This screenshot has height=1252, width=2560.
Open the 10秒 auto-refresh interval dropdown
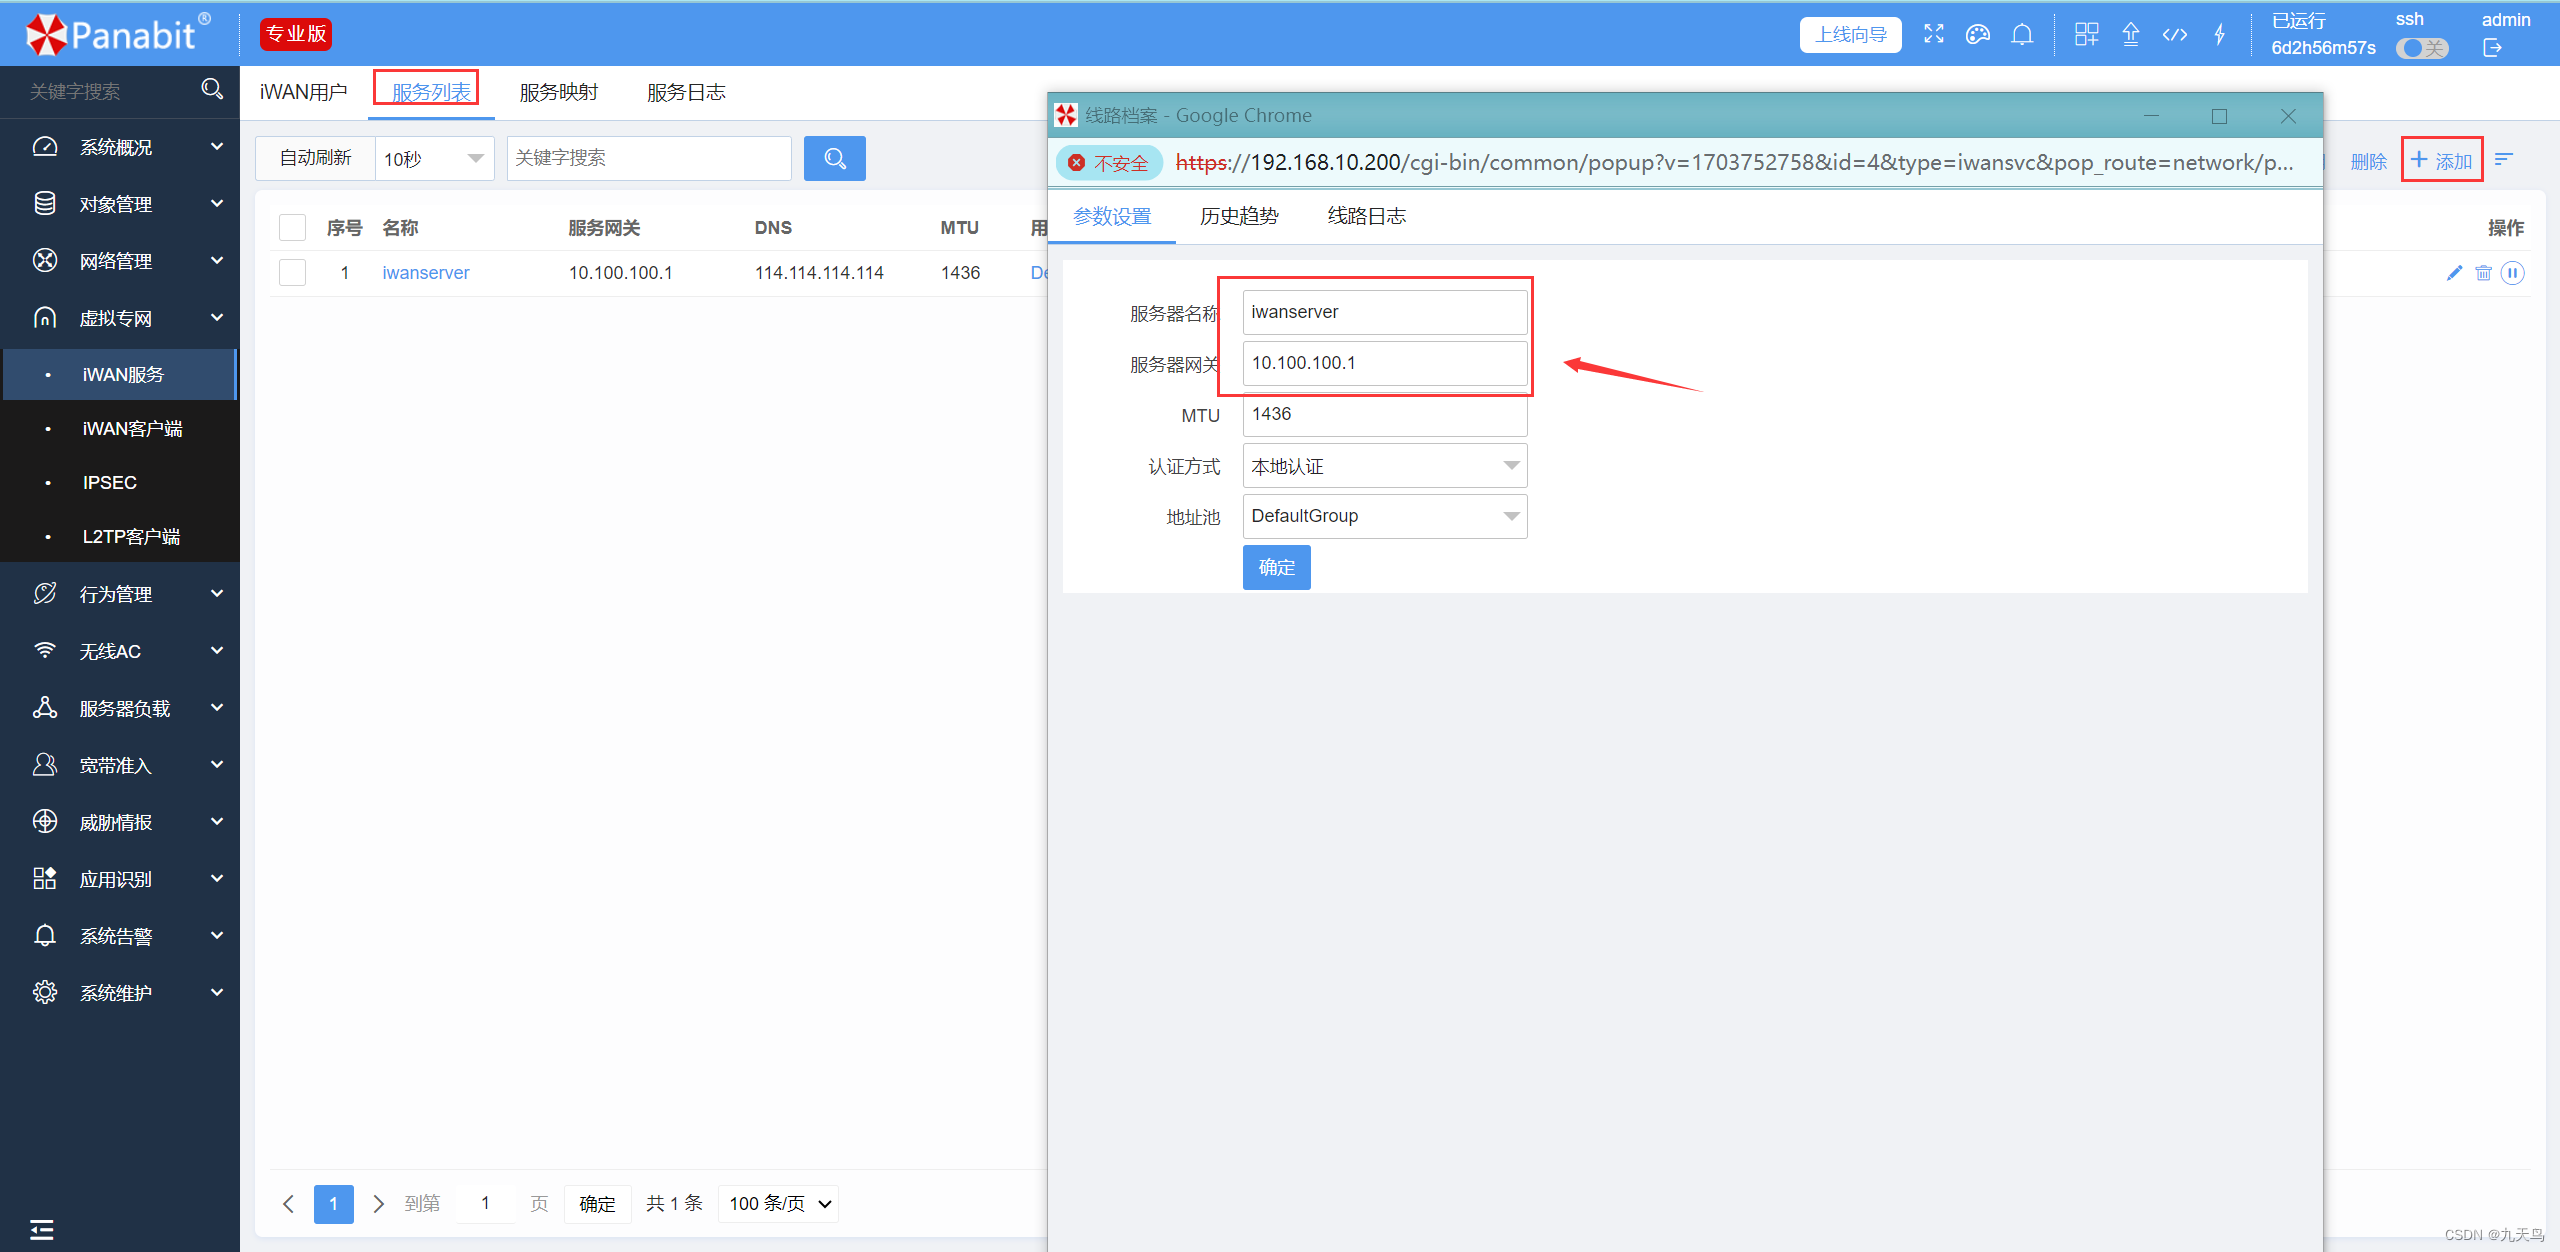[x=434, y=159]
